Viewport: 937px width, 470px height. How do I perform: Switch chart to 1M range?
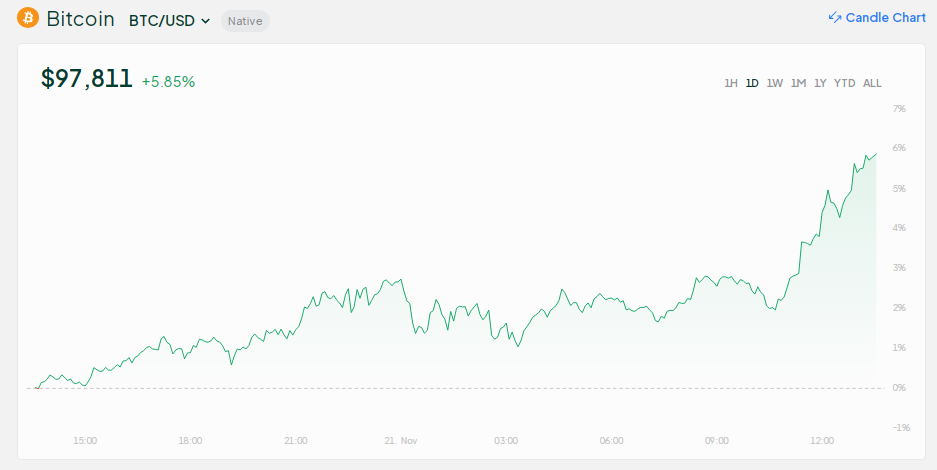tap(798, 83)
